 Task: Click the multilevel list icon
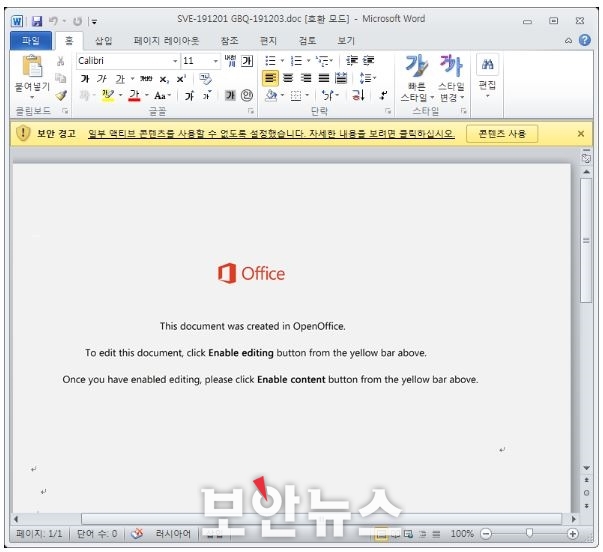click(322, 61)
